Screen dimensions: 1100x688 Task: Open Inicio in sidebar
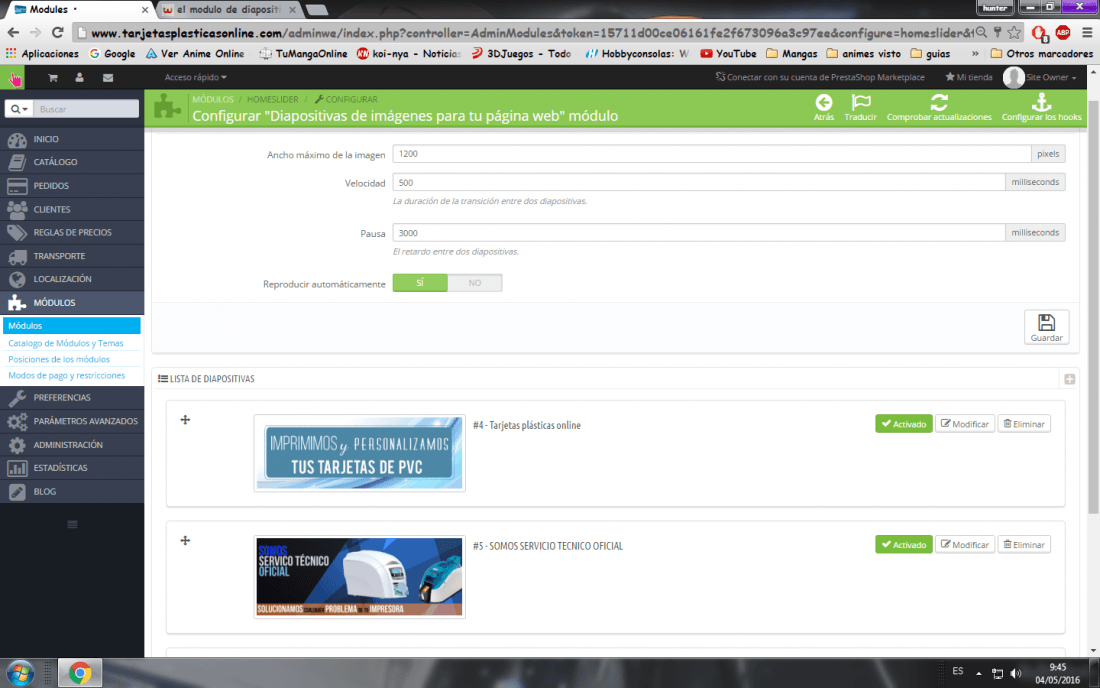click(x=72, y=139)
